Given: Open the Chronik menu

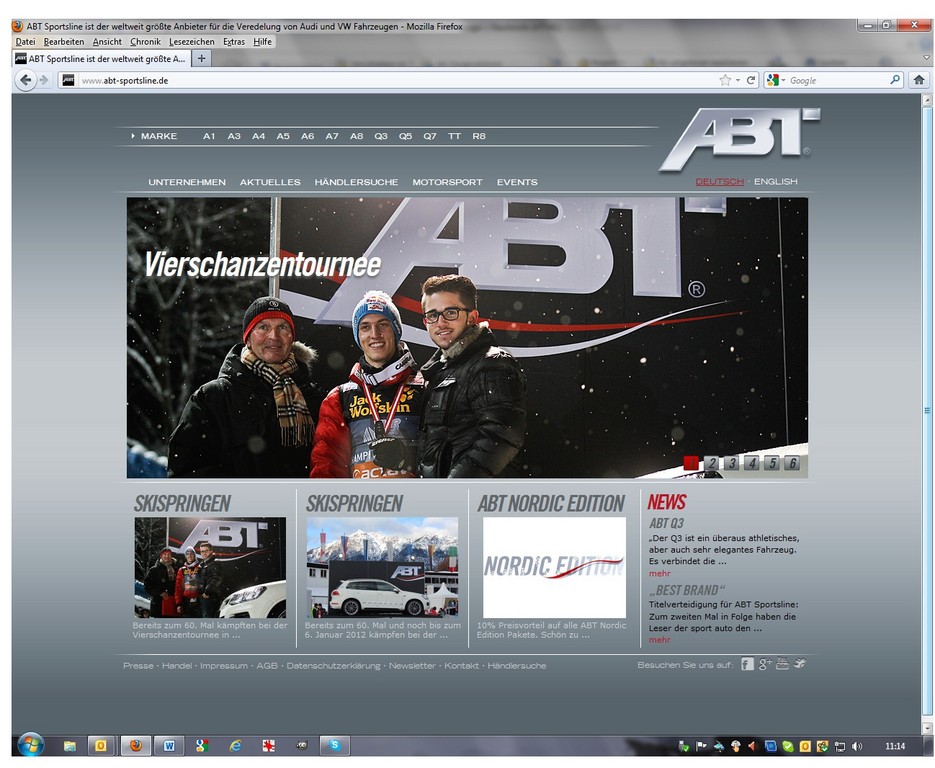Looking at the screenshot, I should point(145,42).
